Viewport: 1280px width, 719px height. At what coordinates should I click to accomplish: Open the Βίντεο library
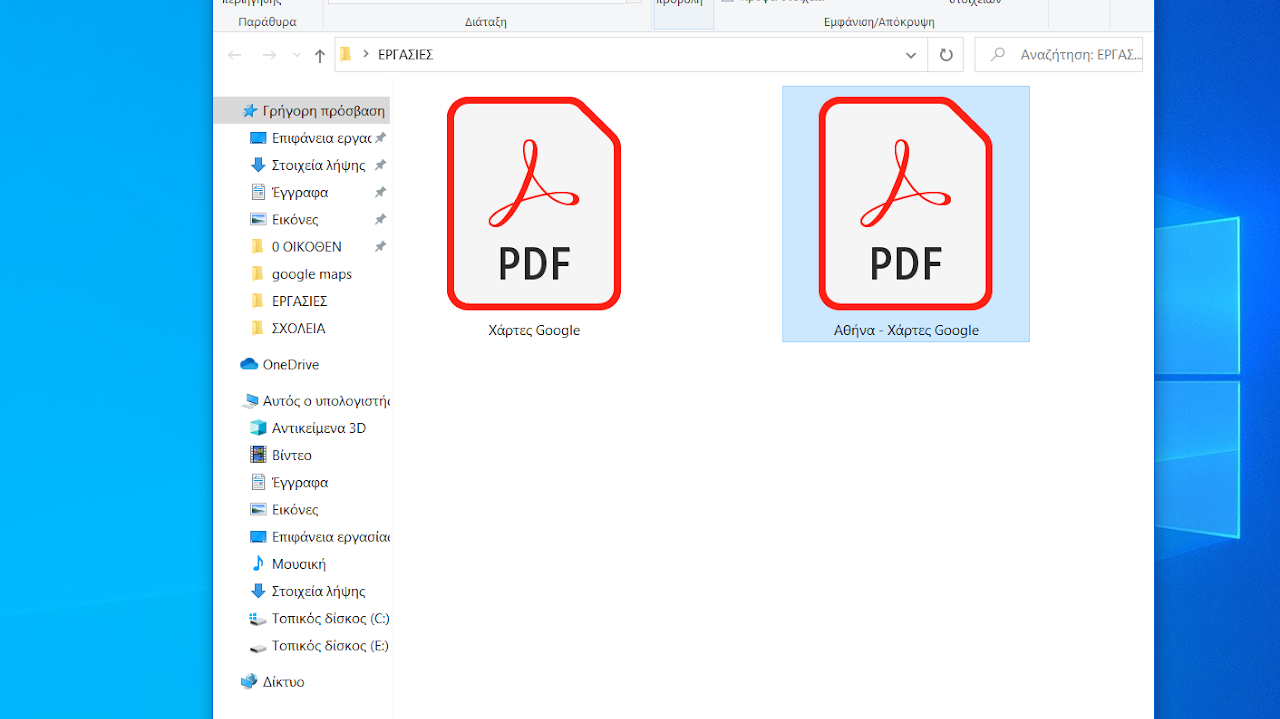[282, 455]
